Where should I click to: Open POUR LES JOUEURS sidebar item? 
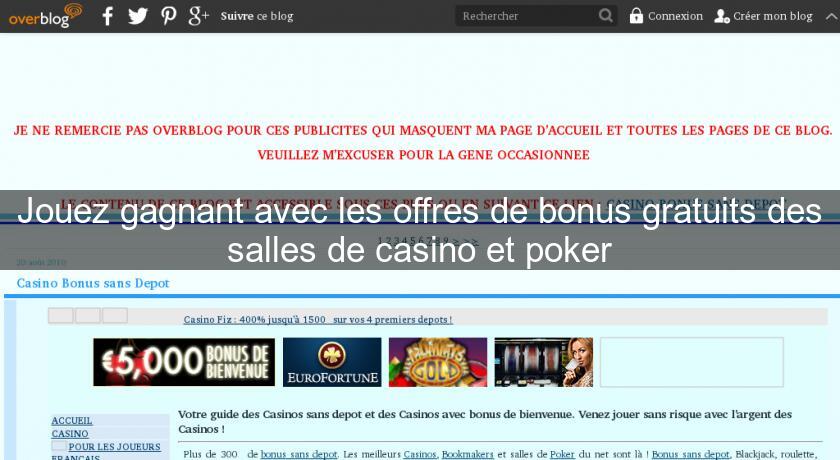115,447
